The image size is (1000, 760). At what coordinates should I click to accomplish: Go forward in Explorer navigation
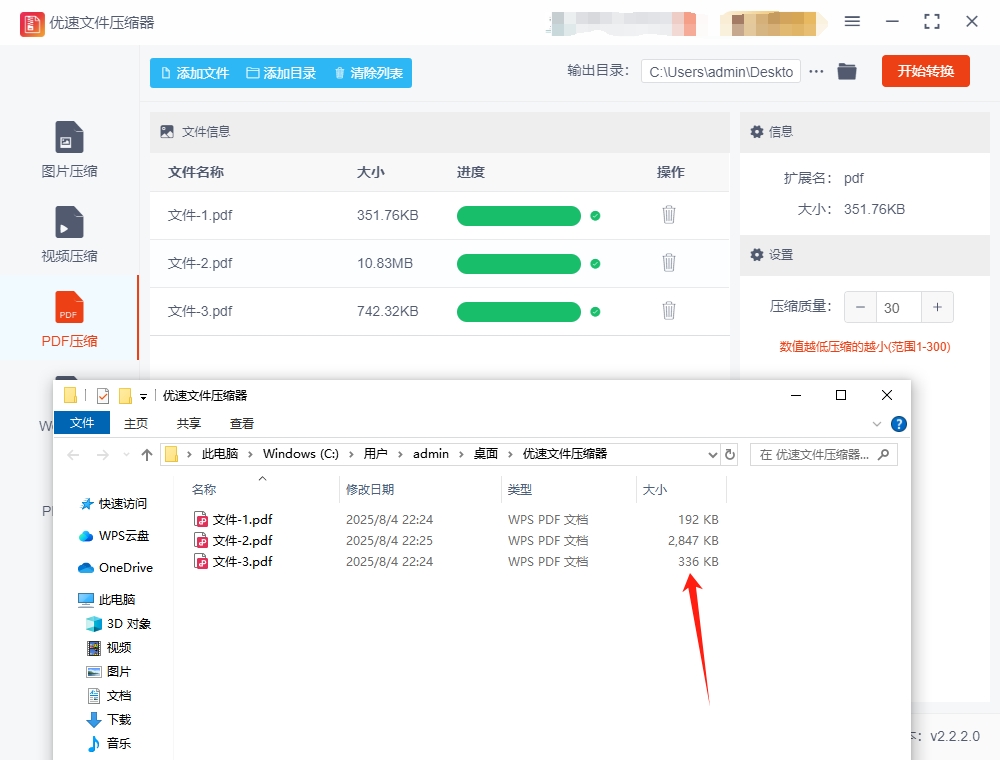[103, 455]
